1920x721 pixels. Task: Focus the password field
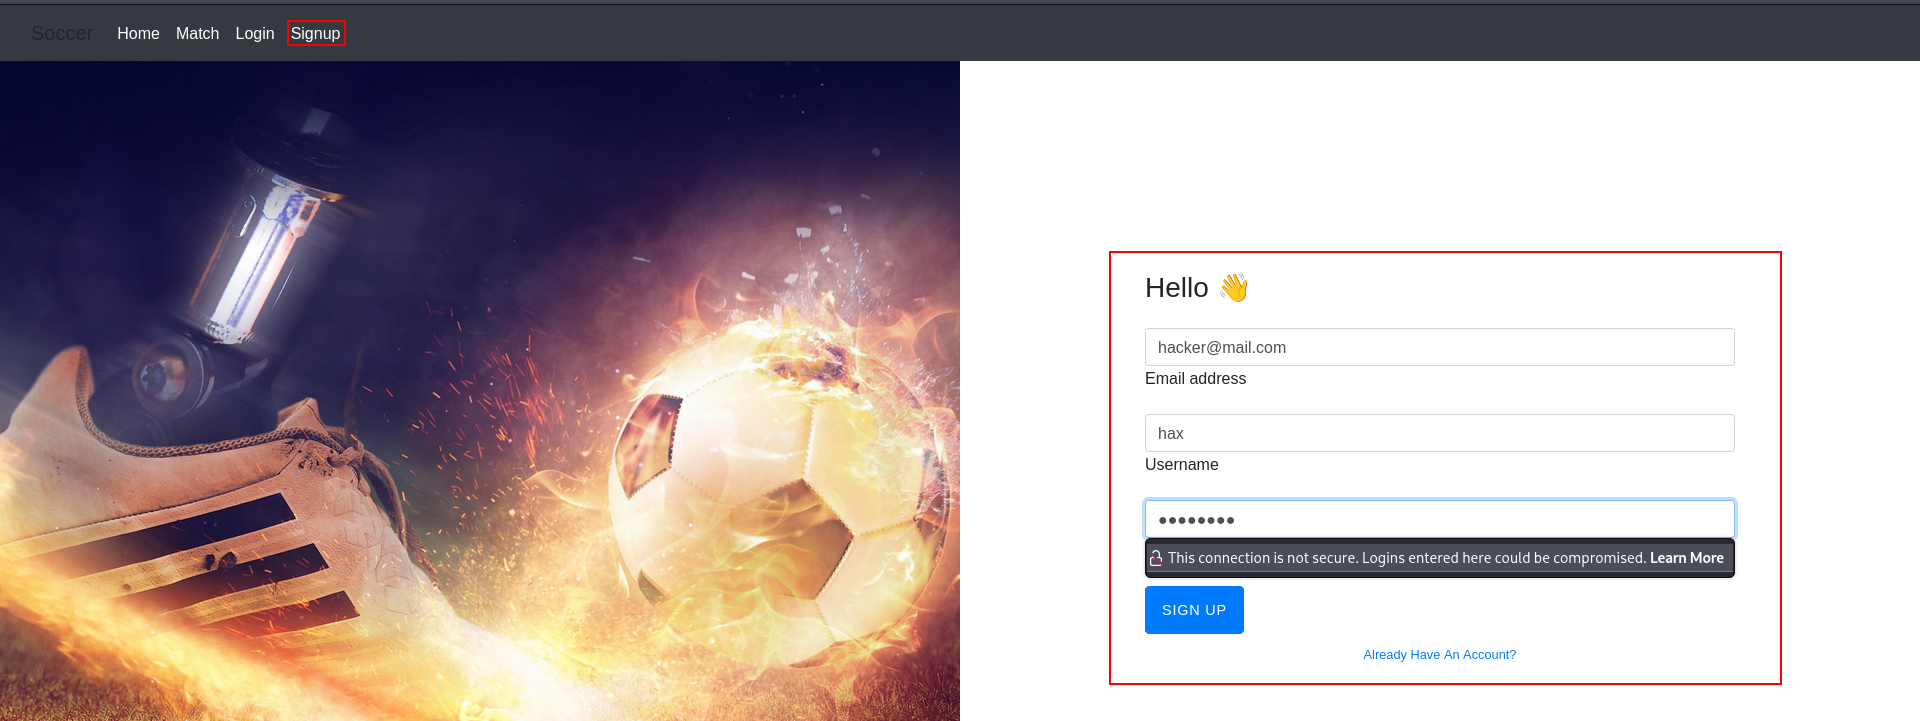coord(1439,519)
